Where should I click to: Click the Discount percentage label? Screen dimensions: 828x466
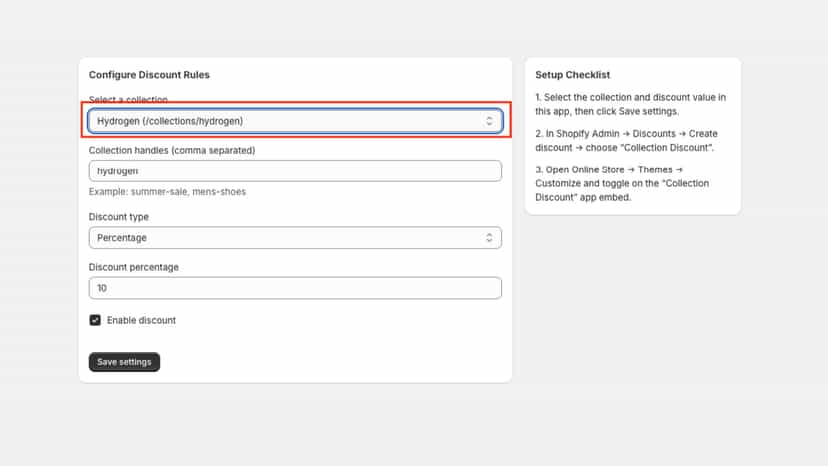pos(134,267)
